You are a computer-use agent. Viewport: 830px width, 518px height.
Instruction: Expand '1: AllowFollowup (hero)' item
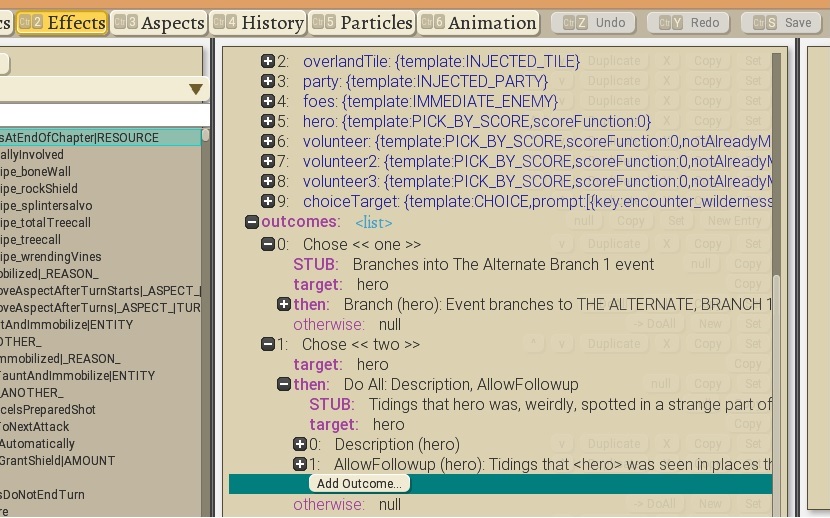tap(300, 464)
